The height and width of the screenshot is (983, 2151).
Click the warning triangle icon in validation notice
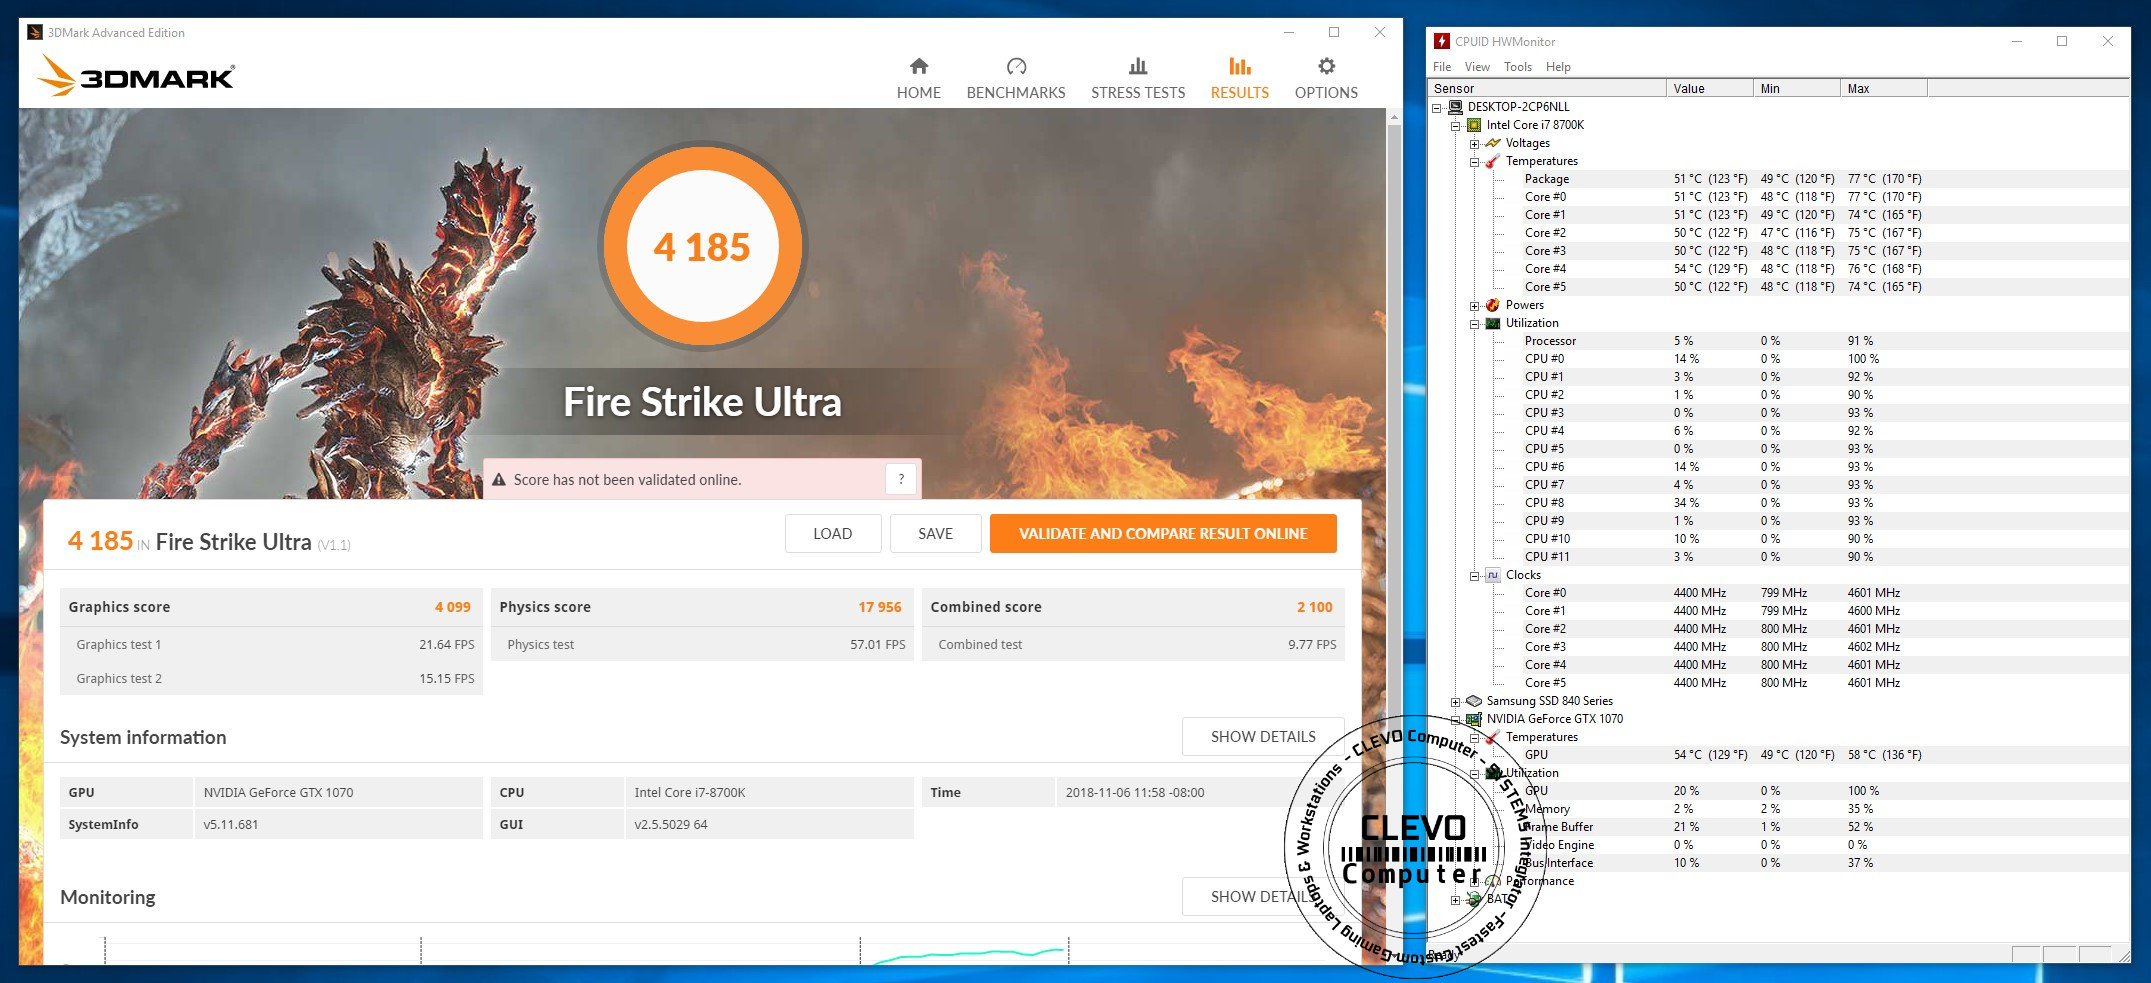499,480
